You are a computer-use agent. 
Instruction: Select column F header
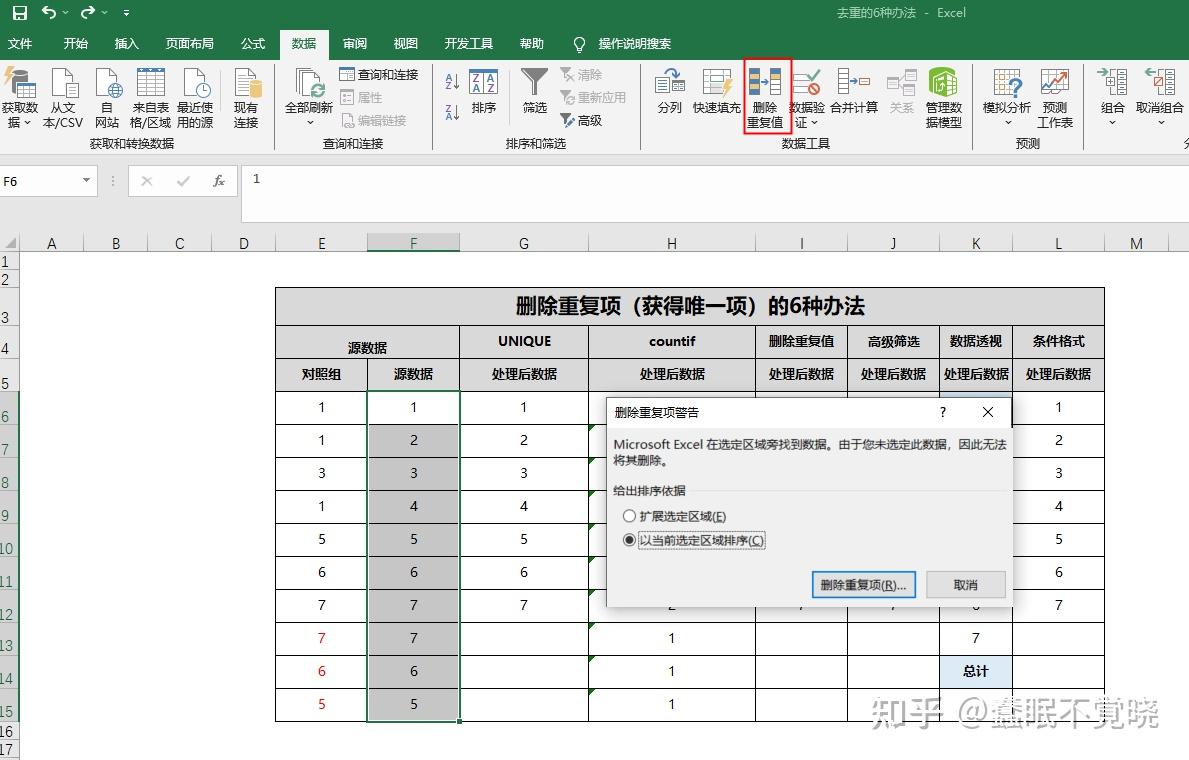click(413, 243)
